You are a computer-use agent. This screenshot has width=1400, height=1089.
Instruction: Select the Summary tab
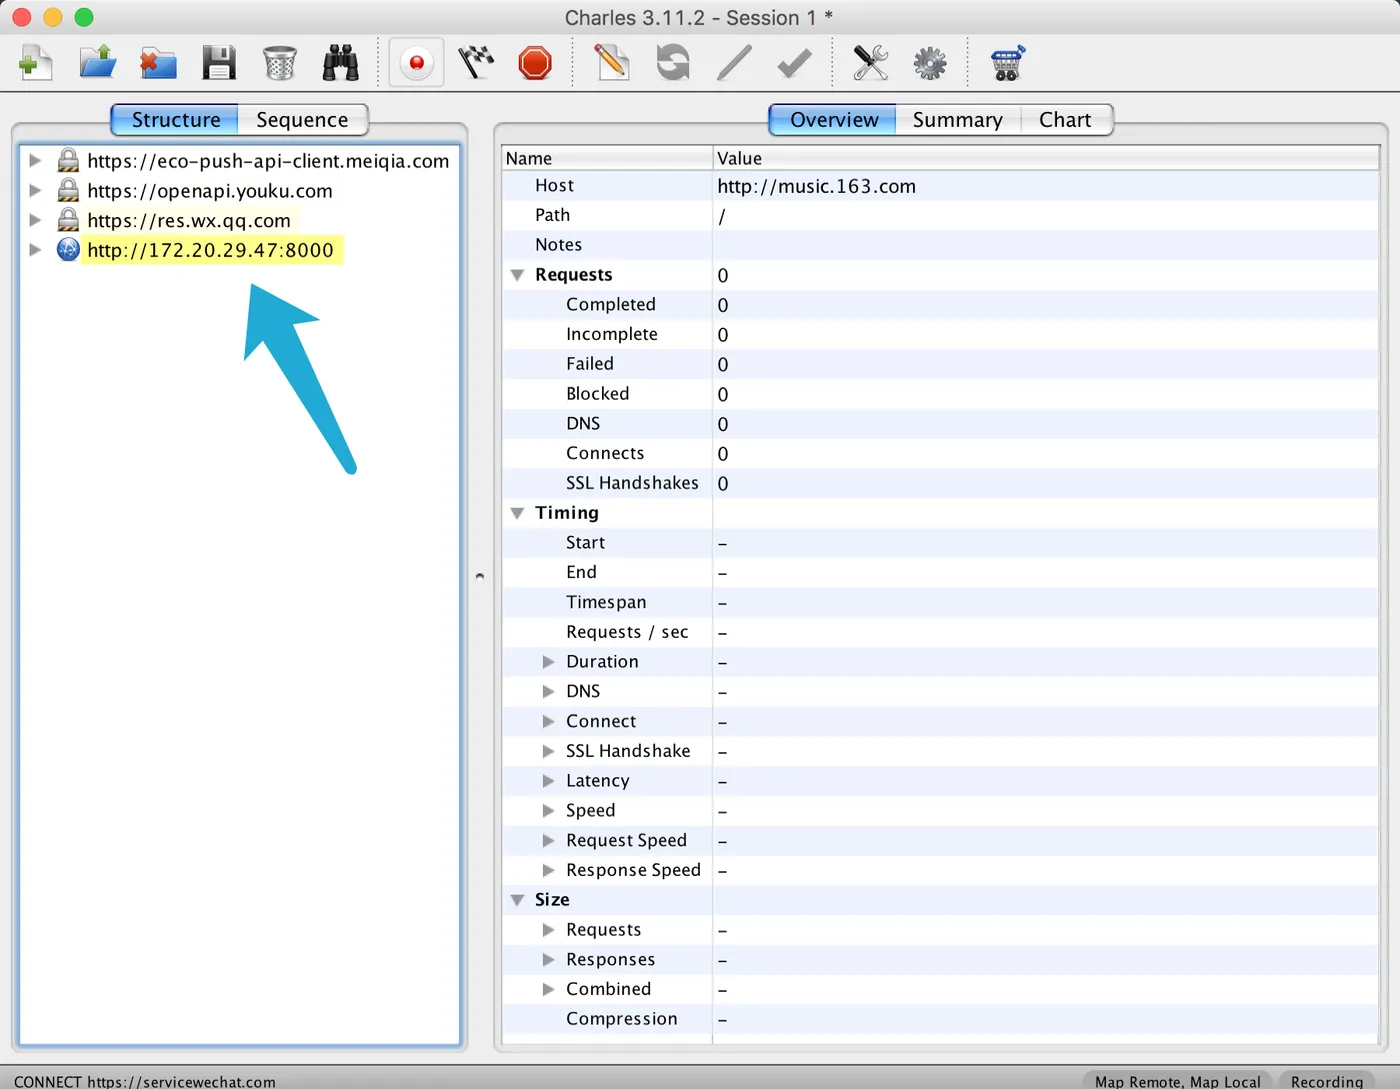pyautogui.click(x=957, y=120)
